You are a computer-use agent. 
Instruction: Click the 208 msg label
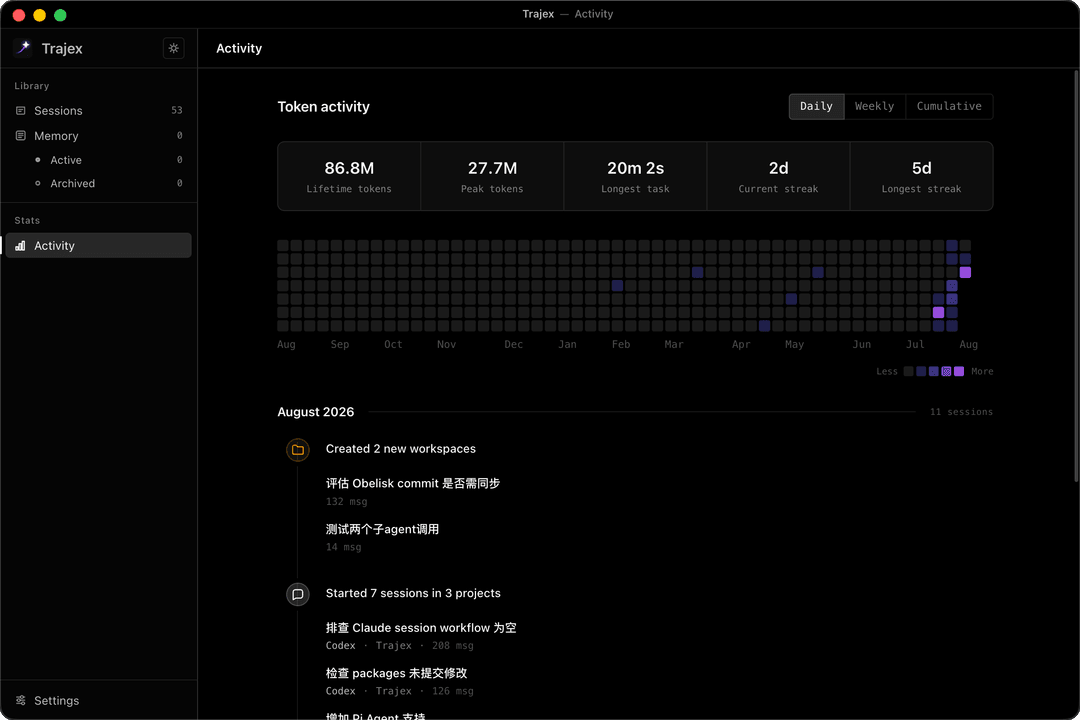[x=453, y=646]
